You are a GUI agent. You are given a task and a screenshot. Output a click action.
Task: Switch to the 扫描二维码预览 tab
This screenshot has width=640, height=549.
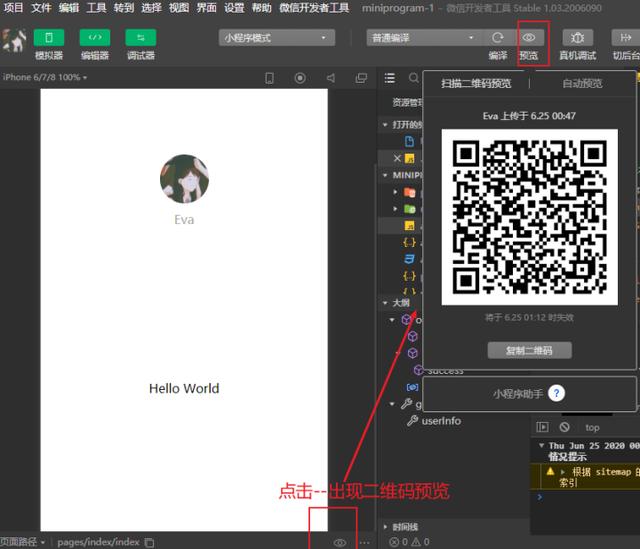tap(476, 83)
